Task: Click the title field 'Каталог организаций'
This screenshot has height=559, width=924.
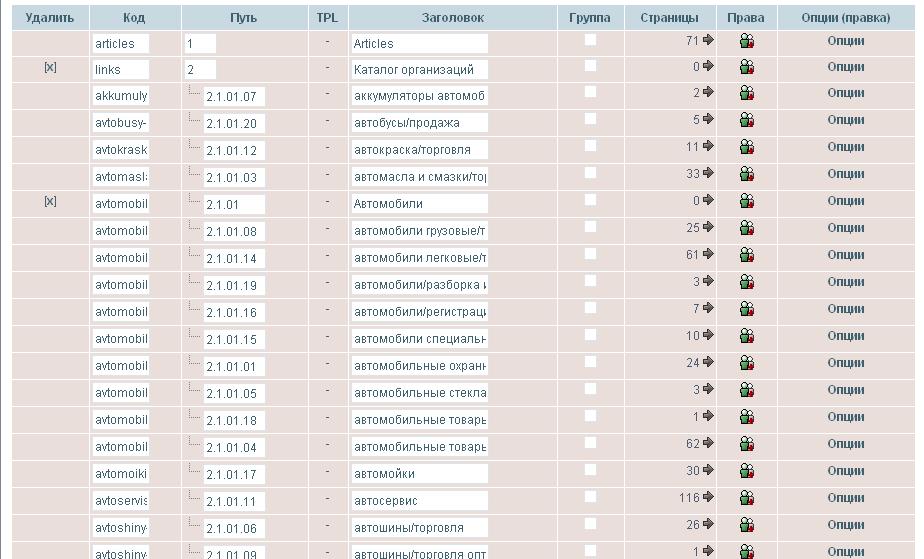Action: 419,70
